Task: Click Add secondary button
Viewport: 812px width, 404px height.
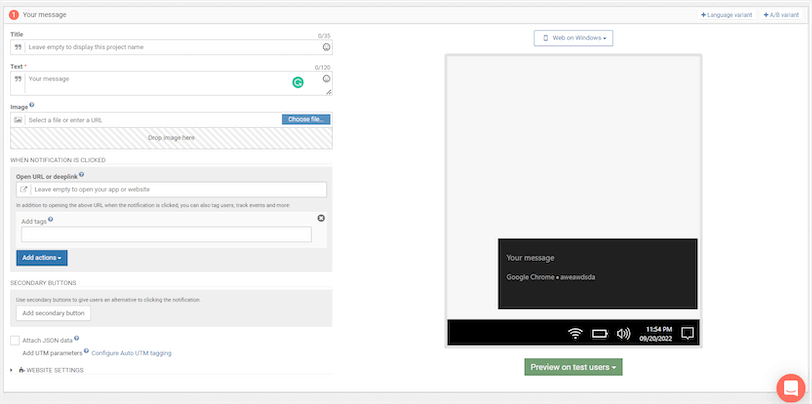Action: (x=53, y=313)
